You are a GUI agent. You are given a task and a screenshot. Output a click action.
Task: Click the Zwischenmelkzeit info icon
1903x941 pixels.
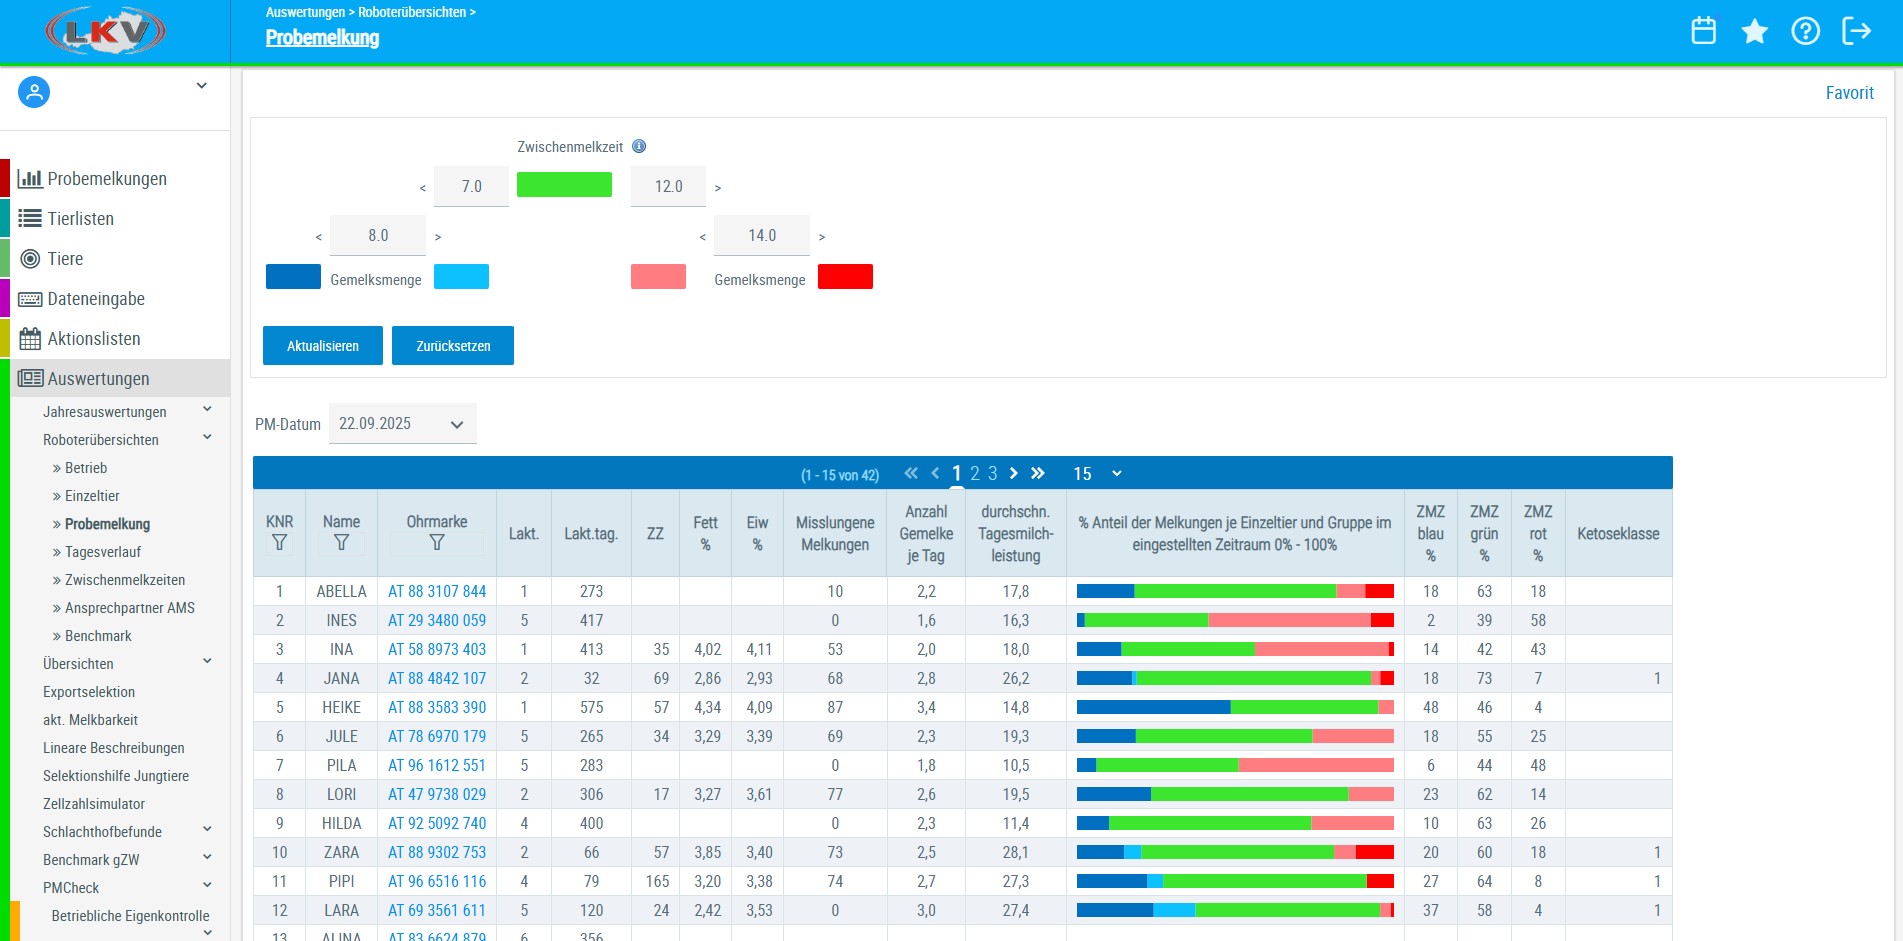pos(639,146)
